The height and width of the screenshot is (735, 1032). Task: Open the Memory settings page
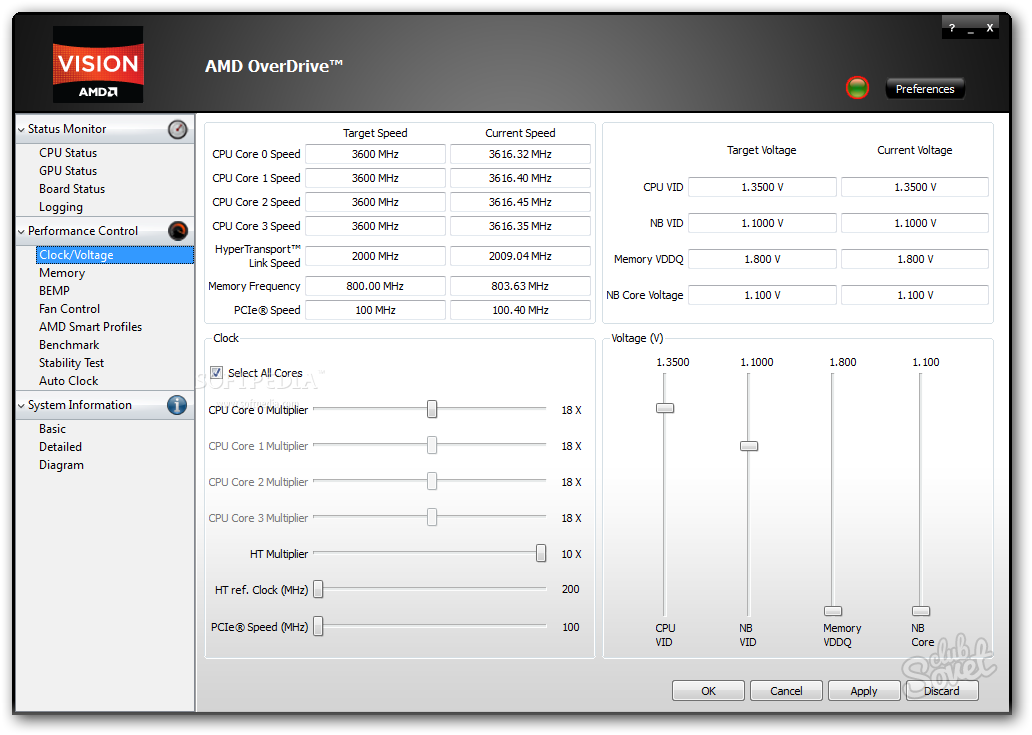point(62,273)
